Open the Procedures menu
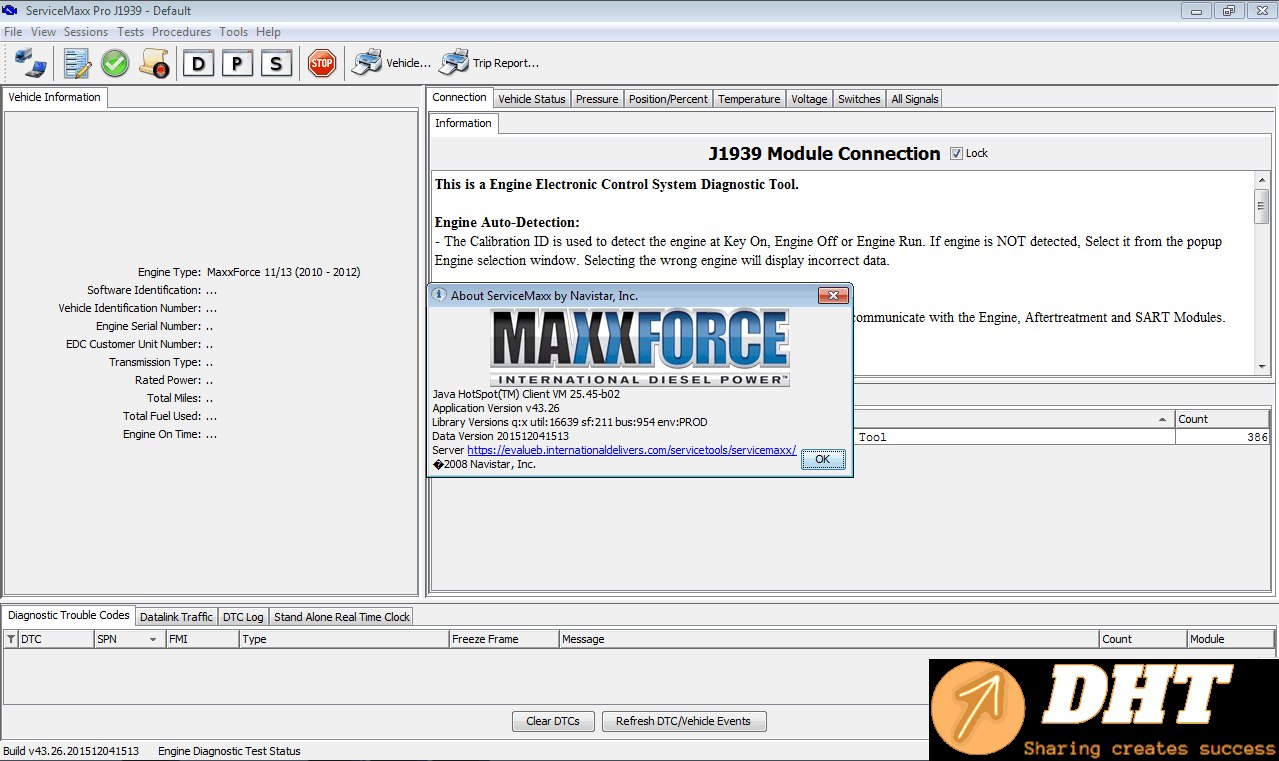This screenshot has height=761, width=1279. pyautogui.click(x=181, y=32)
